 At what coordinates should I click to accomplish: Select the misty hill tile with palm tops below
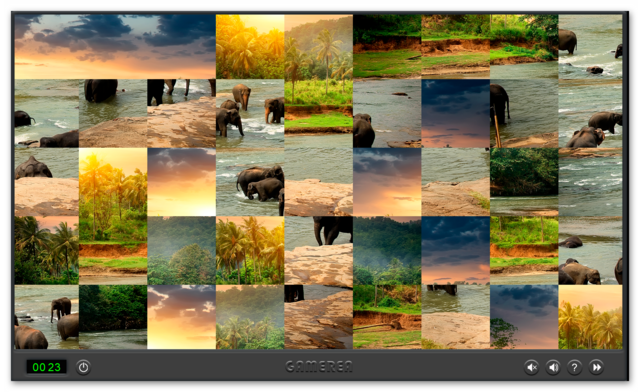click(250, 317)
